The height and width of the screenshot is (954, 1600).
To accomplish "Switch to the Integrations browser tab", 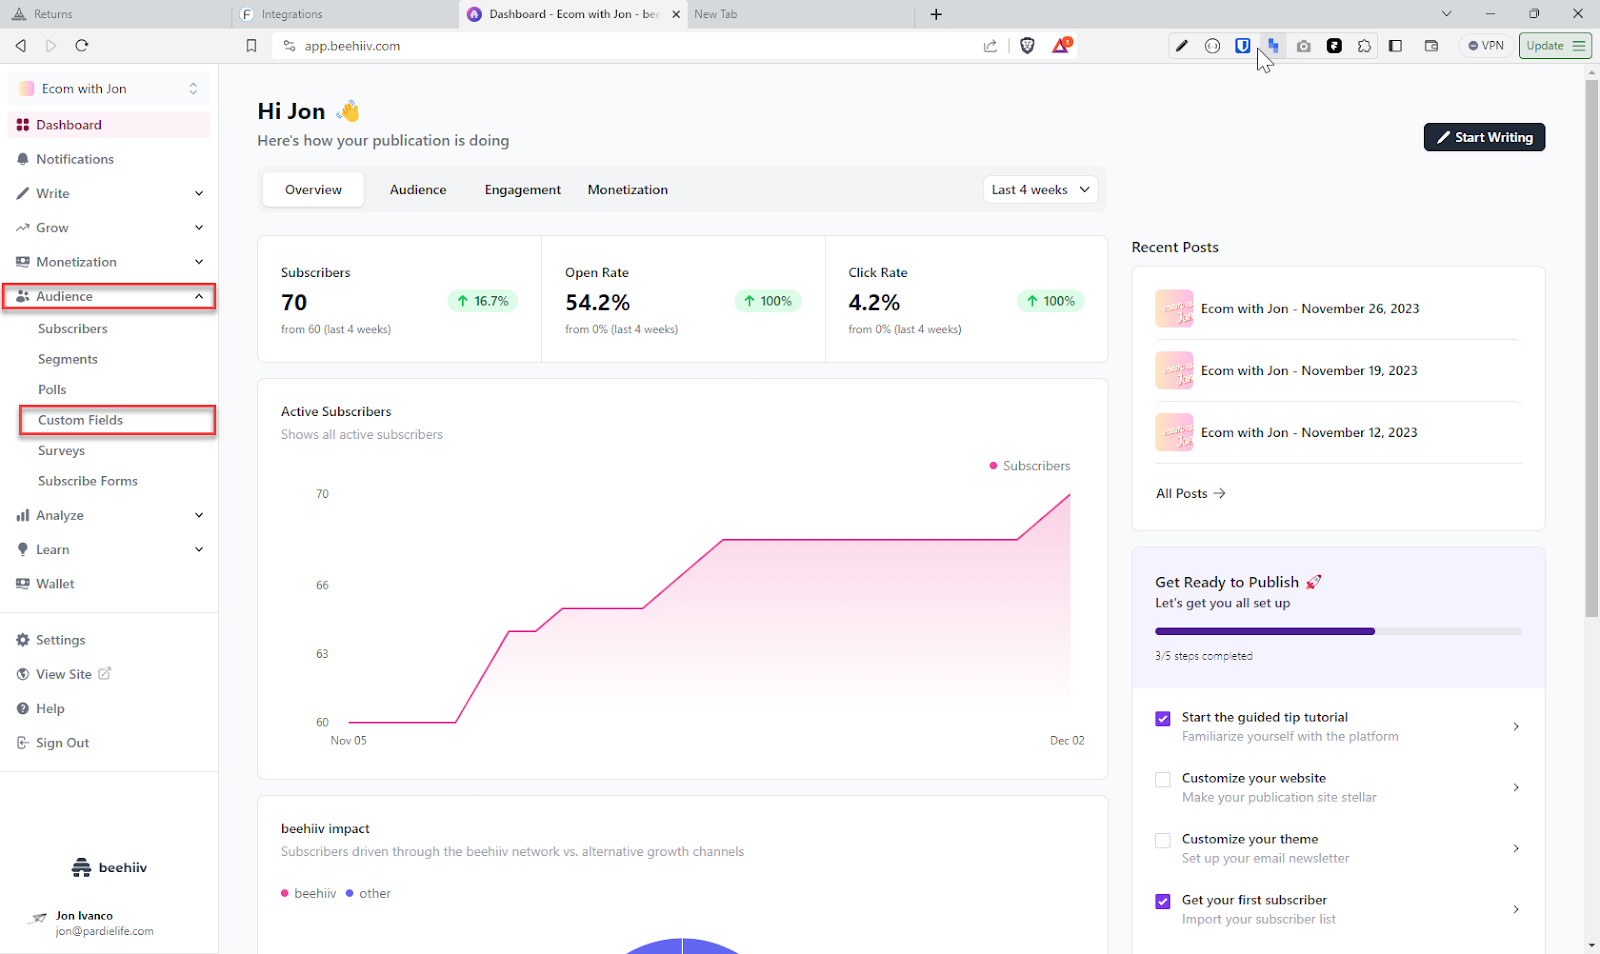I will point(345,14).
